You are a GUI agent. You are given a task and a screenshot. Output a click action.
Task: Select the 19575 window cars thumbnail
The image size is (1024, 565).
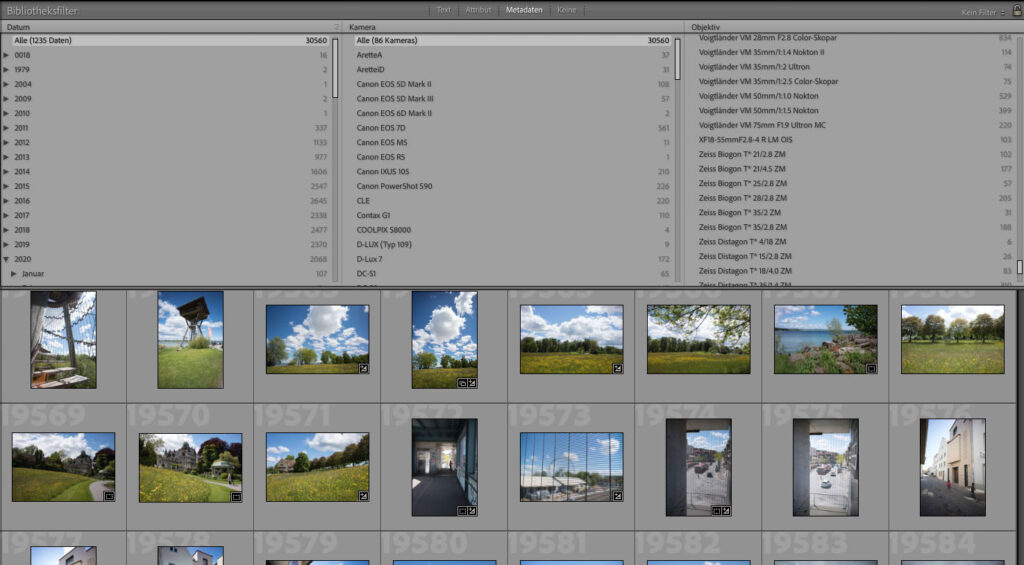point(825,467)
